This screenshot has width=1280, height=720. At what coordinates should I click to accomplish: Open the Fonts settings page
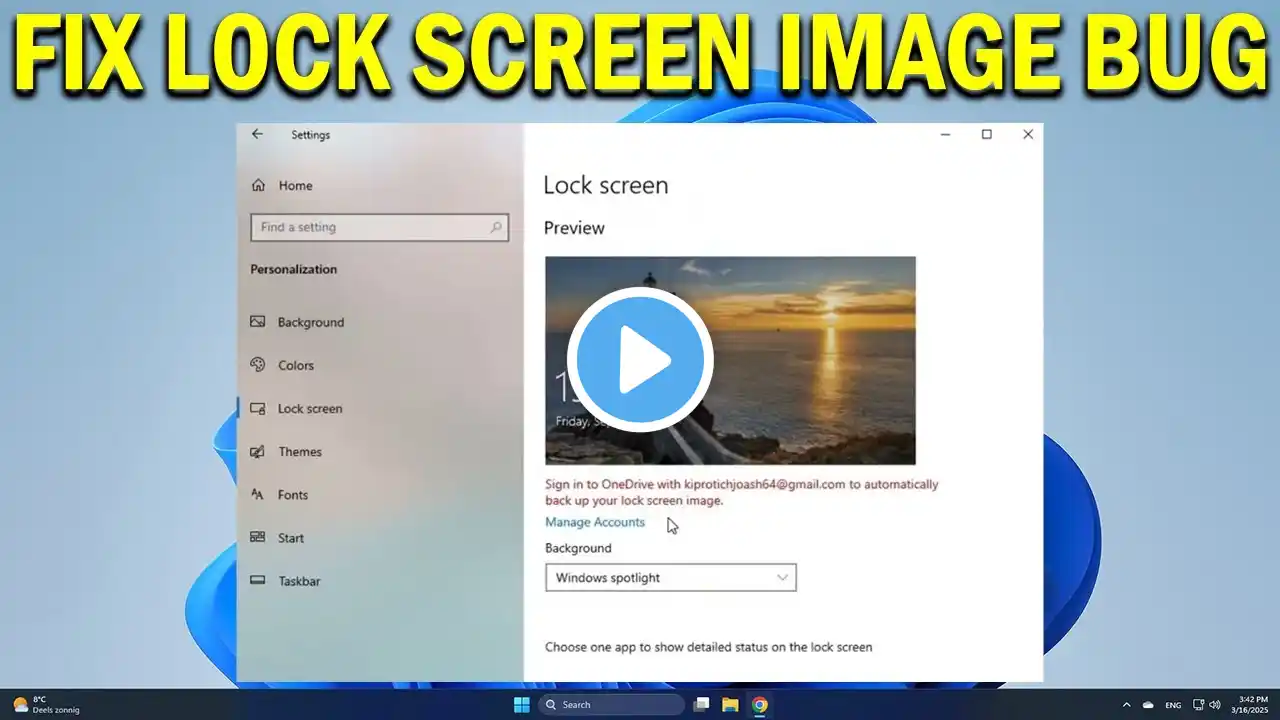click(279, 495)
